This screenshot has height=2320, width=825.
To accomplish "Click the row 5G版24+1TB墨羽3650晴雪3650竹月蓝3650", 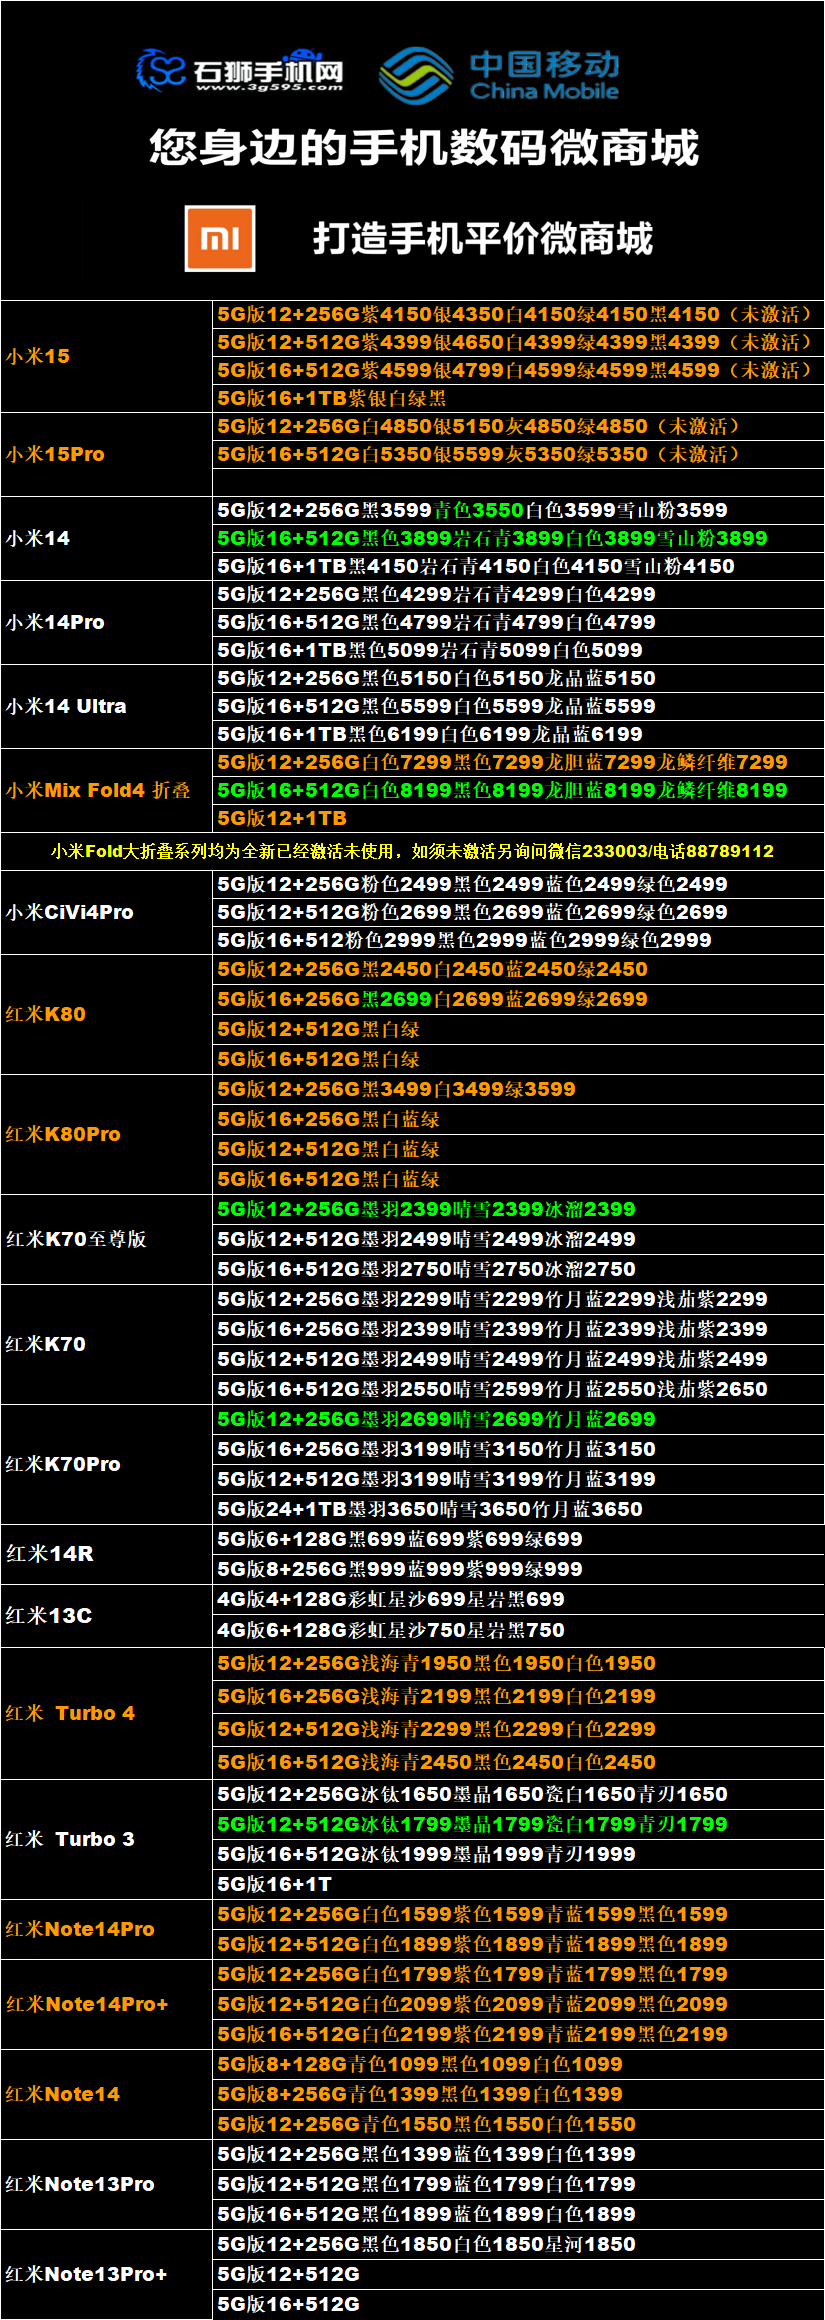I will [x=518, y=1509].
